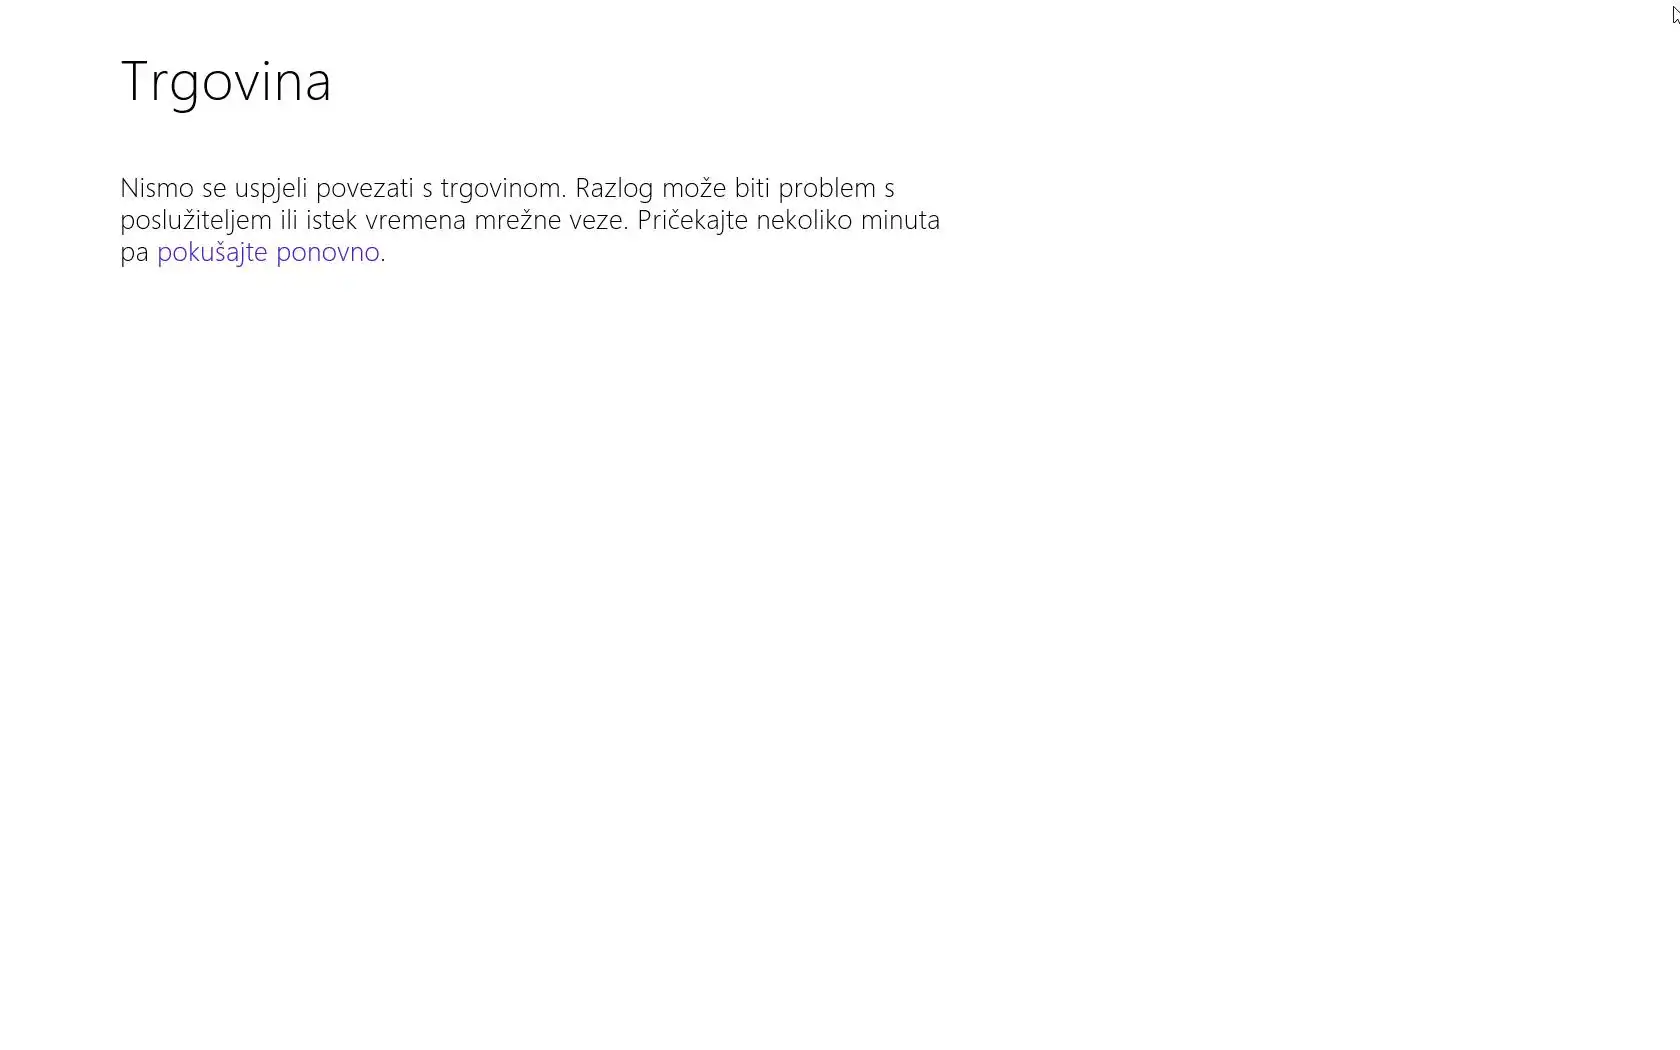Click the word 'može' in the first line
The width and height of the screenshot is (1680, 1050).
(x=694, y=188)
